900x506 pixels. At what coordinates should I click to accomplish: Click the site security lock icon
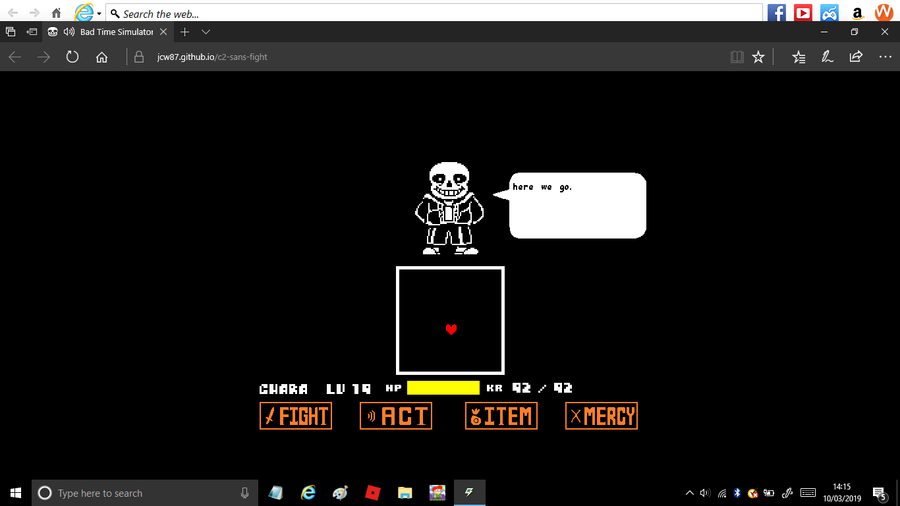pyautogui.click(x=139, y=57)
